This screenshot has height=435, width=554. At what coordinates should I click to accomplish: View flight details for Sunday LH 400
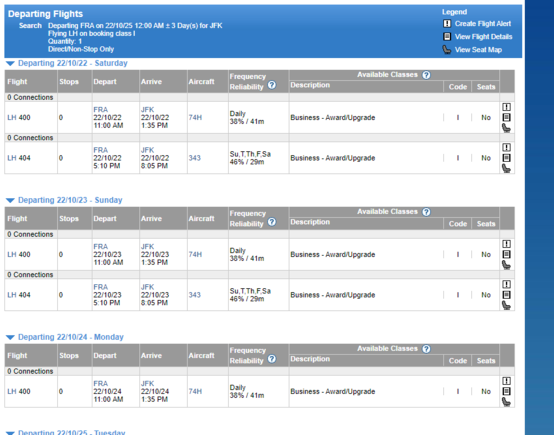pyautogui.click(x=506, y=254)
